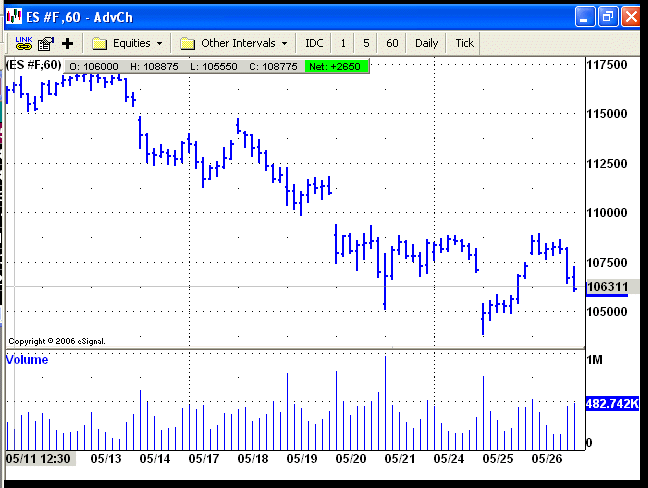This screenshot has height=488, width=648.
Task: Open the chart properties clipboard icon
Action: [46, 43]
